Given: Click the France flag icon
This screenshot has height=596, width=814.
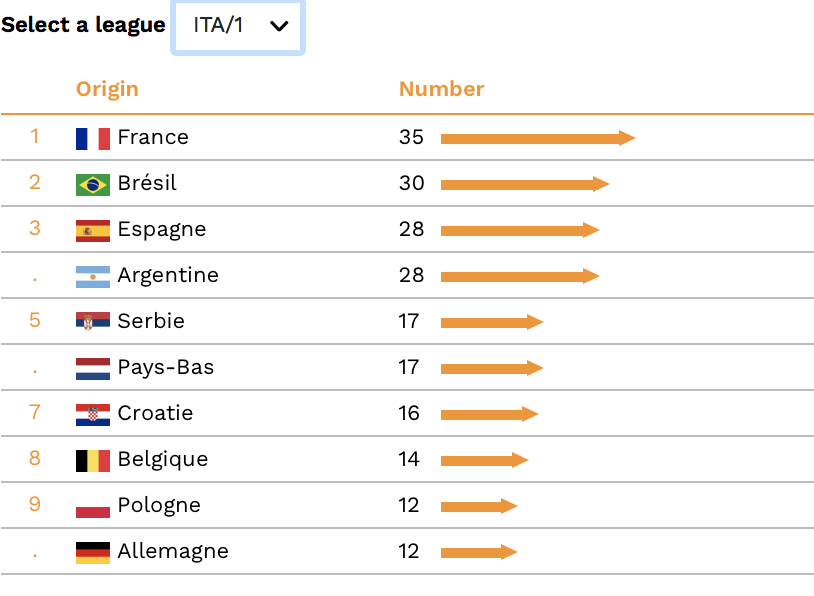Looking at the screenshot, I should 93,139.
